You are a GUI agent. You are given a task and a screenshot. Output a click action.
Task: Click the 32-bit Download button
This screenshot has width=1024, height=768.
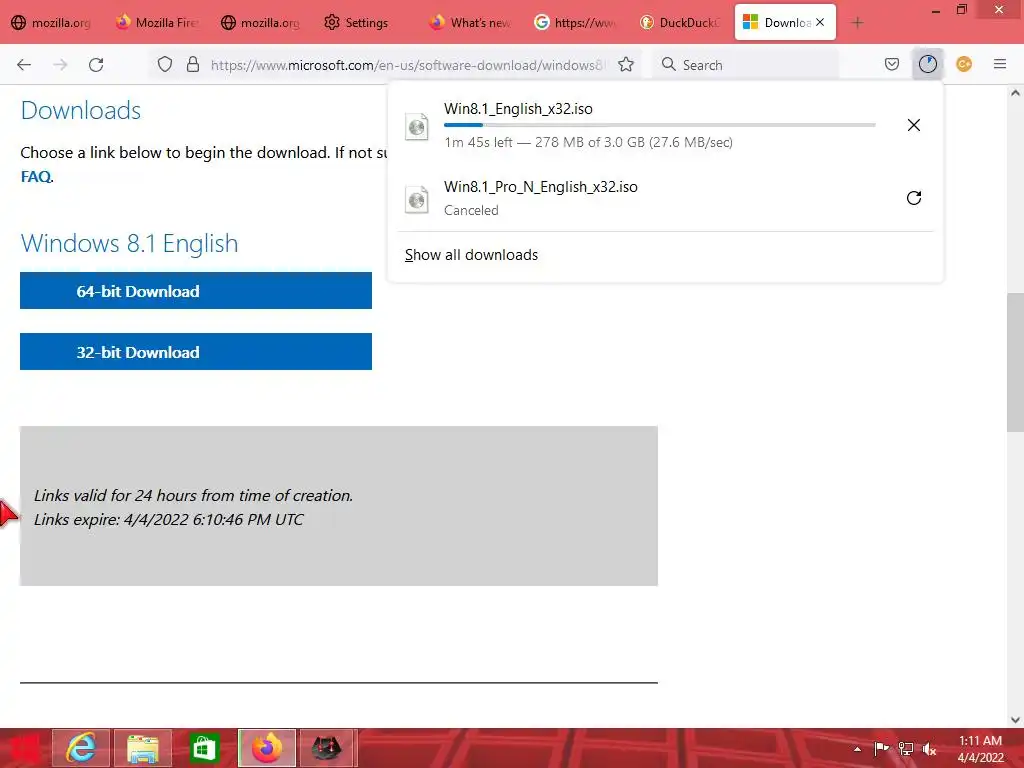196,351
